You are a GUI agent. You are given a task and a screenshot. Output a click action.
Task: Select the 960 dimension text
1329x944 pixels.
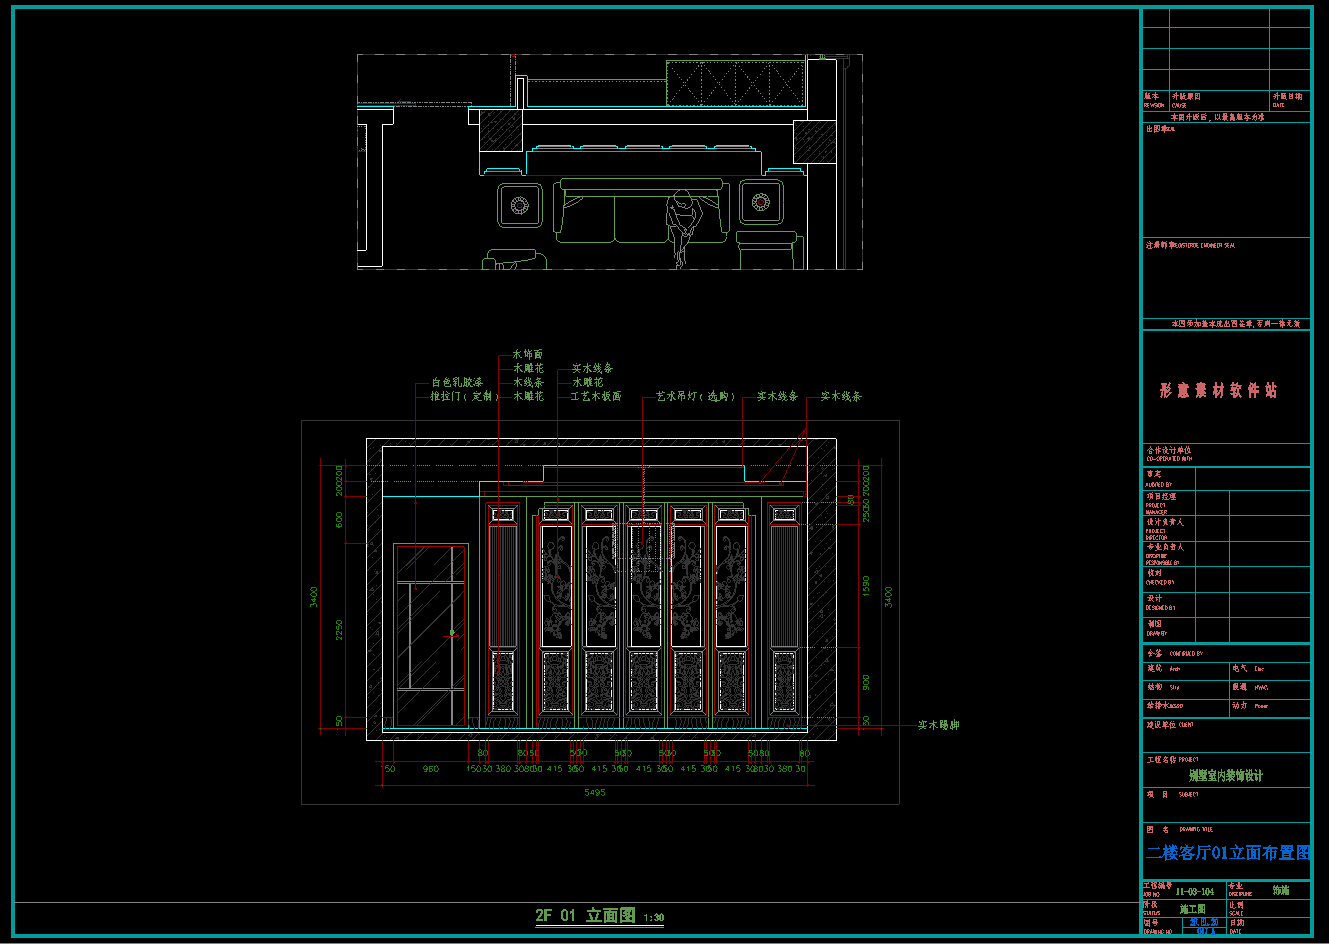430,769
